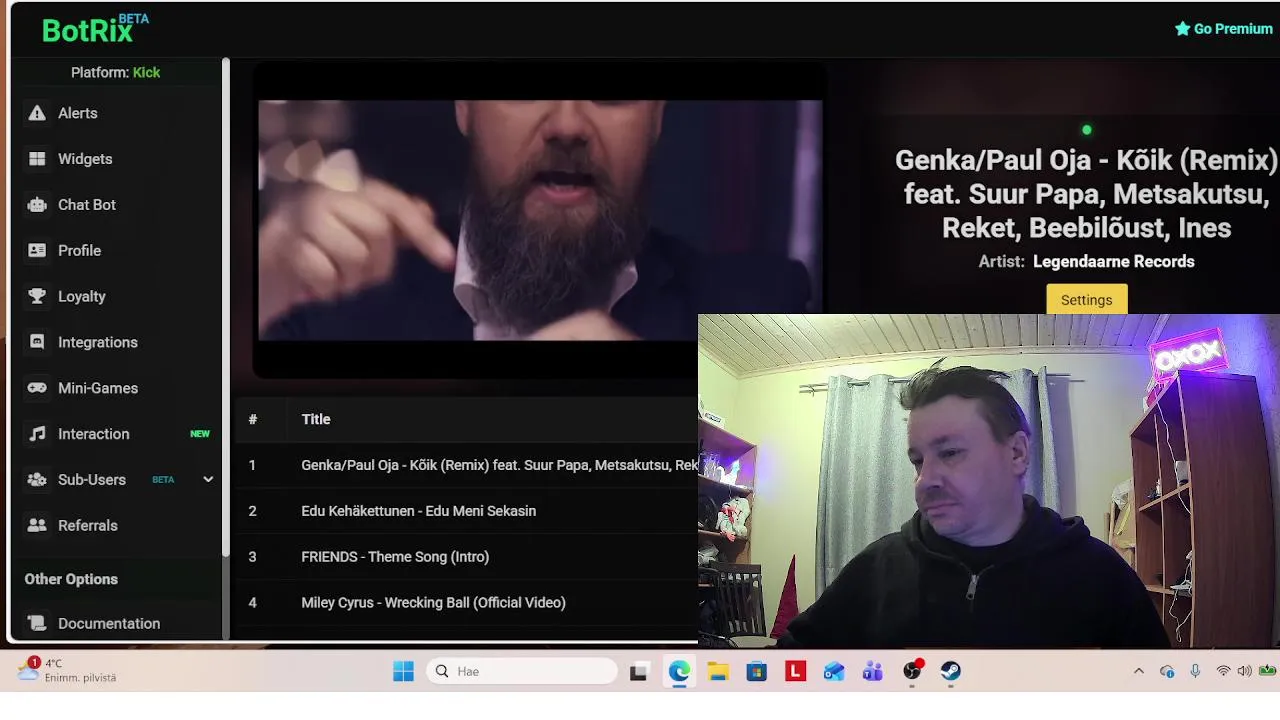The image size is (1280, 720).
Task: Click the Loyalty trophy icon
Action: (x=37, y=296)
